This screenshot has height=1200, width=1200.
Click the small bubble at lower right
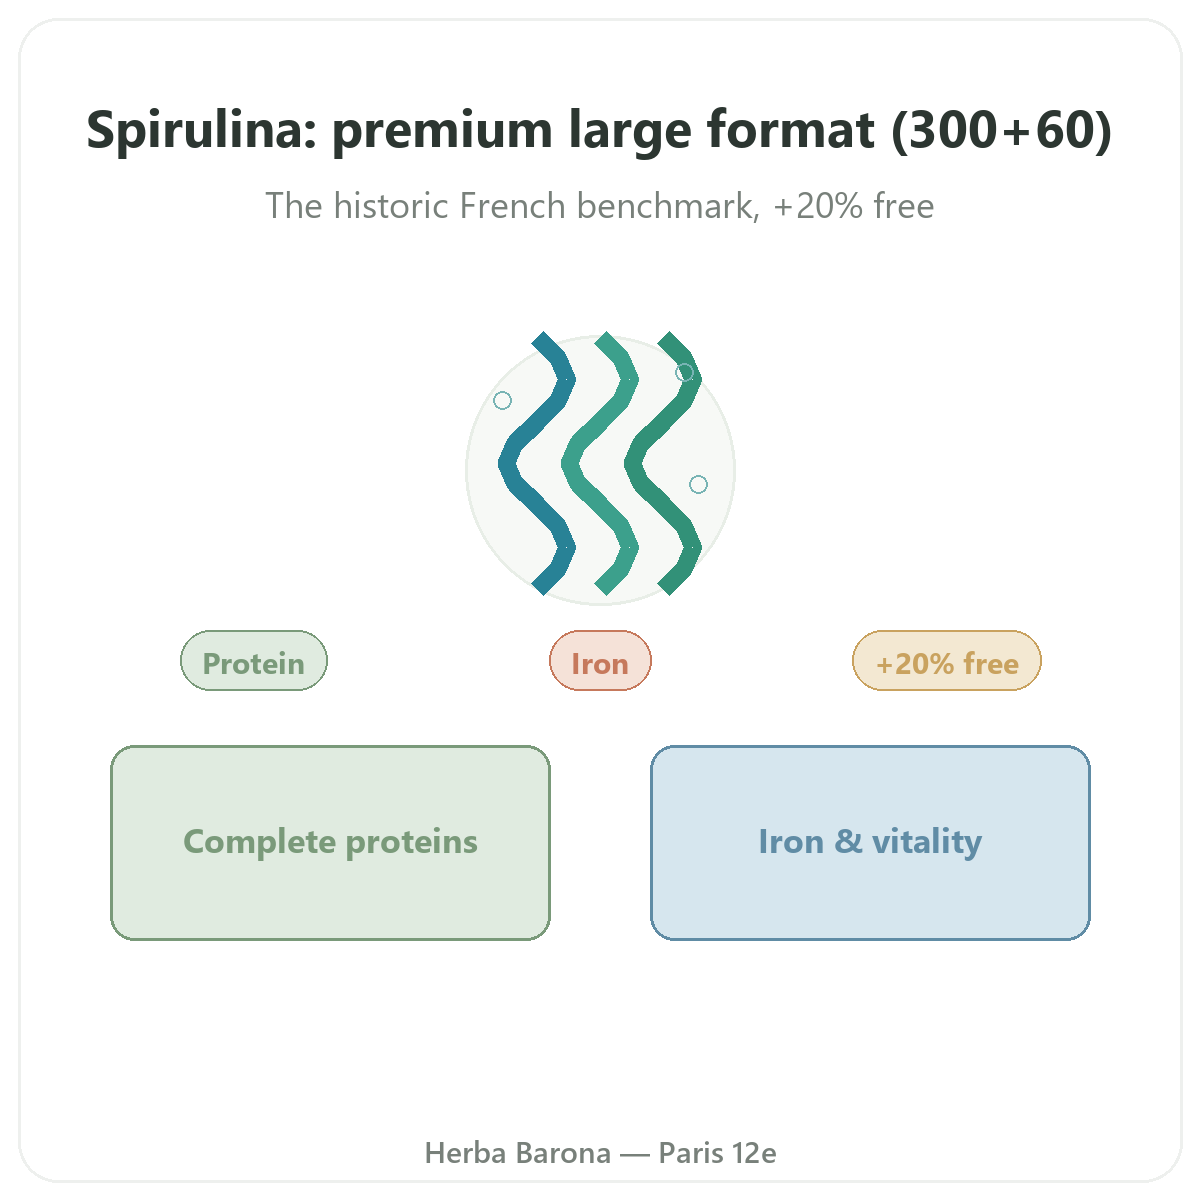699,484
